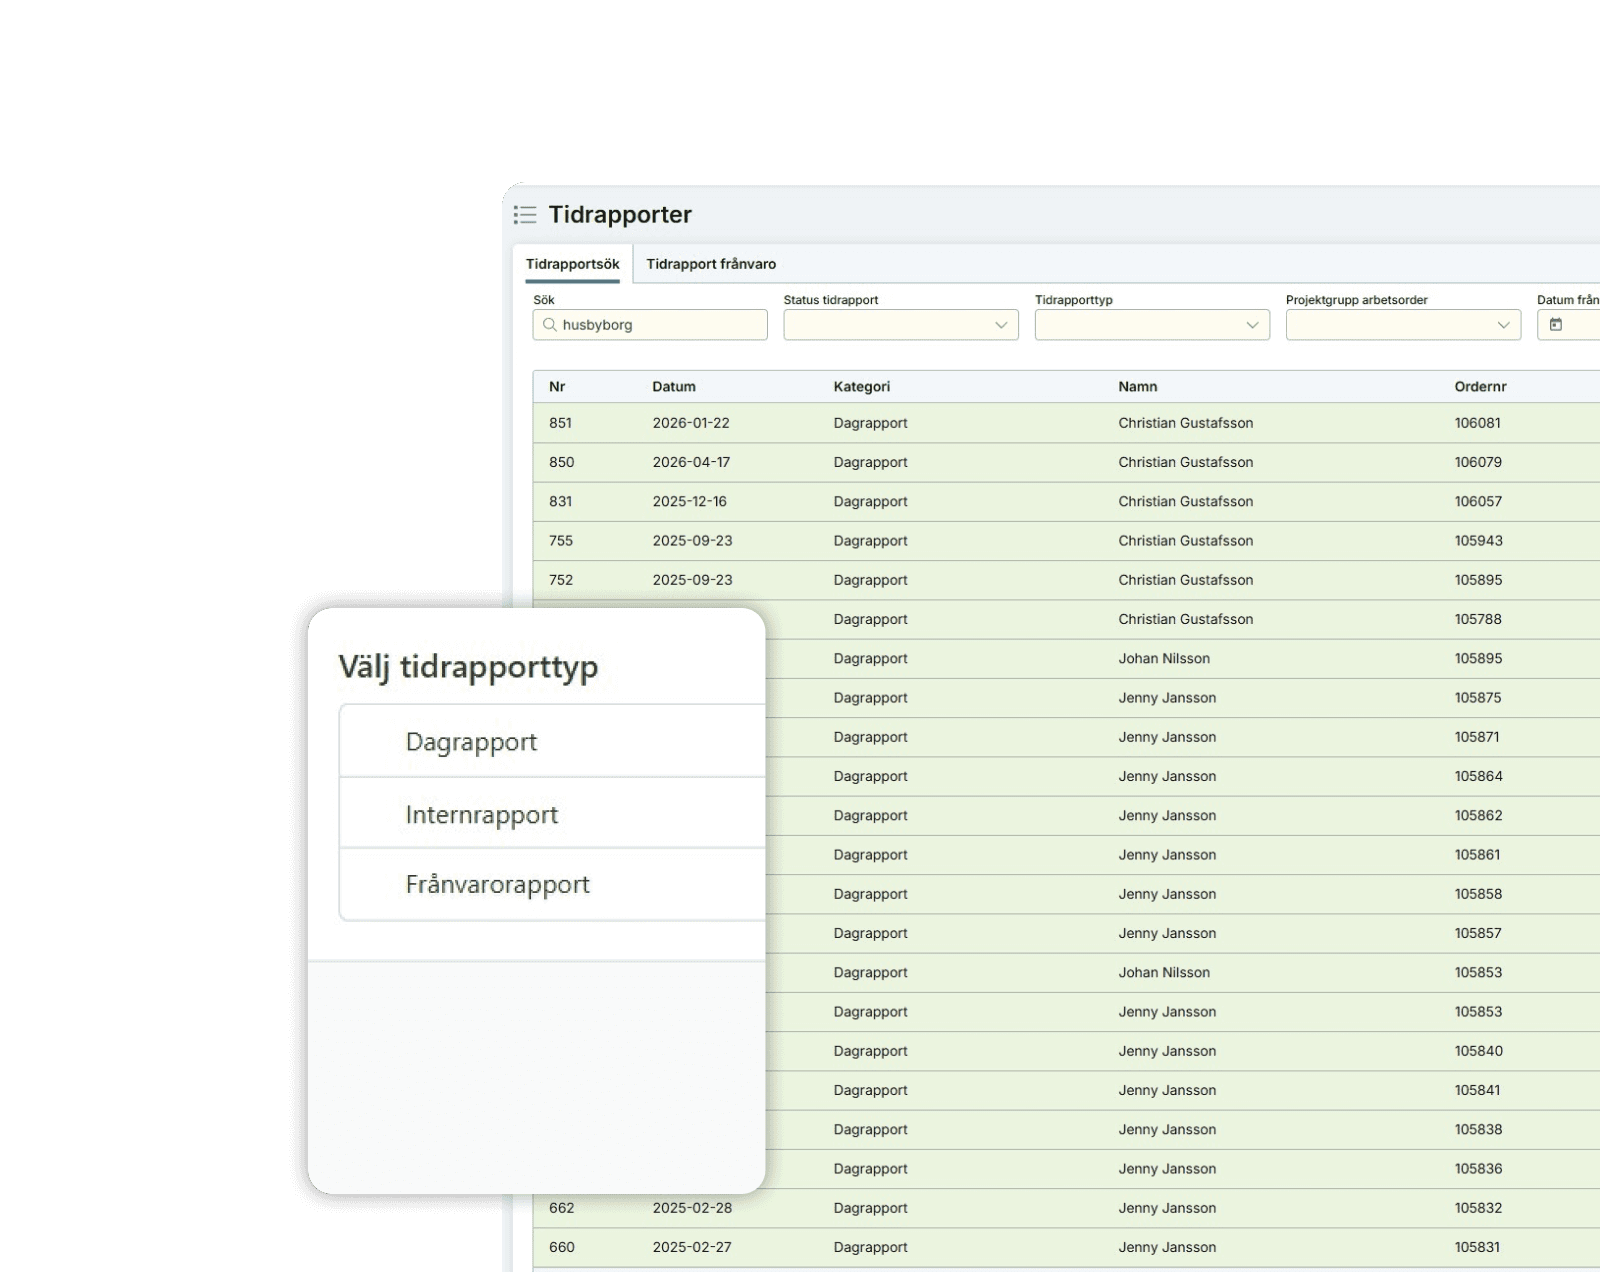Switch to Tidrapport frånvaro tab
Screen dimensions: 1600x1272
pos(711,264)
